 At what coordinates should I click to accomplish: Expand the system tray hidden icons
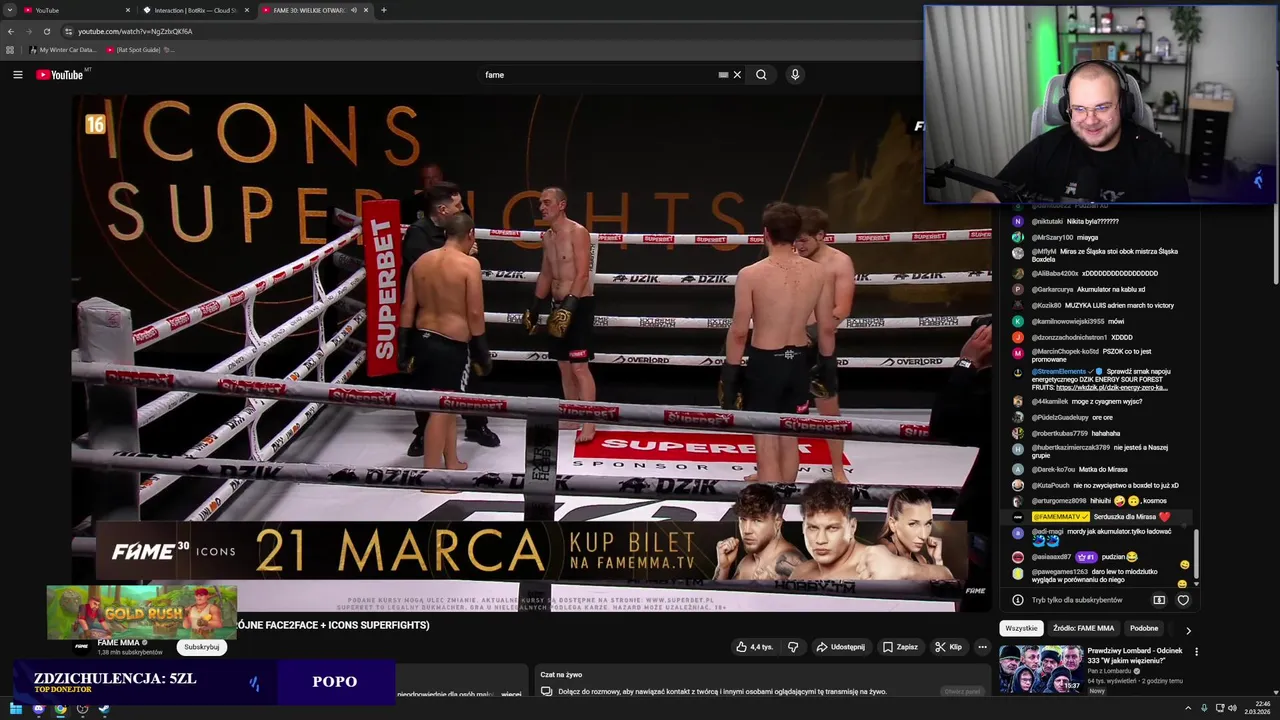(1188, 709)
